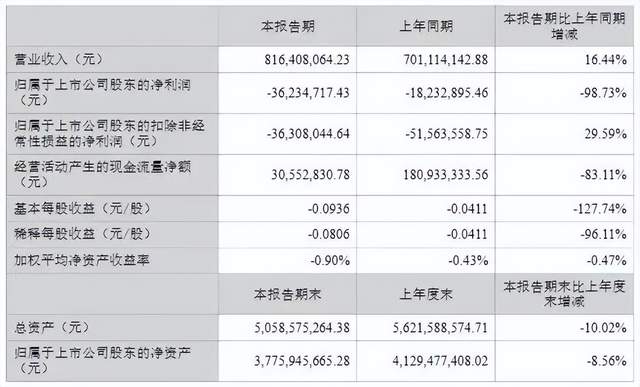
Task: Click the -98.73% change cell
Action: coord(603,93)
